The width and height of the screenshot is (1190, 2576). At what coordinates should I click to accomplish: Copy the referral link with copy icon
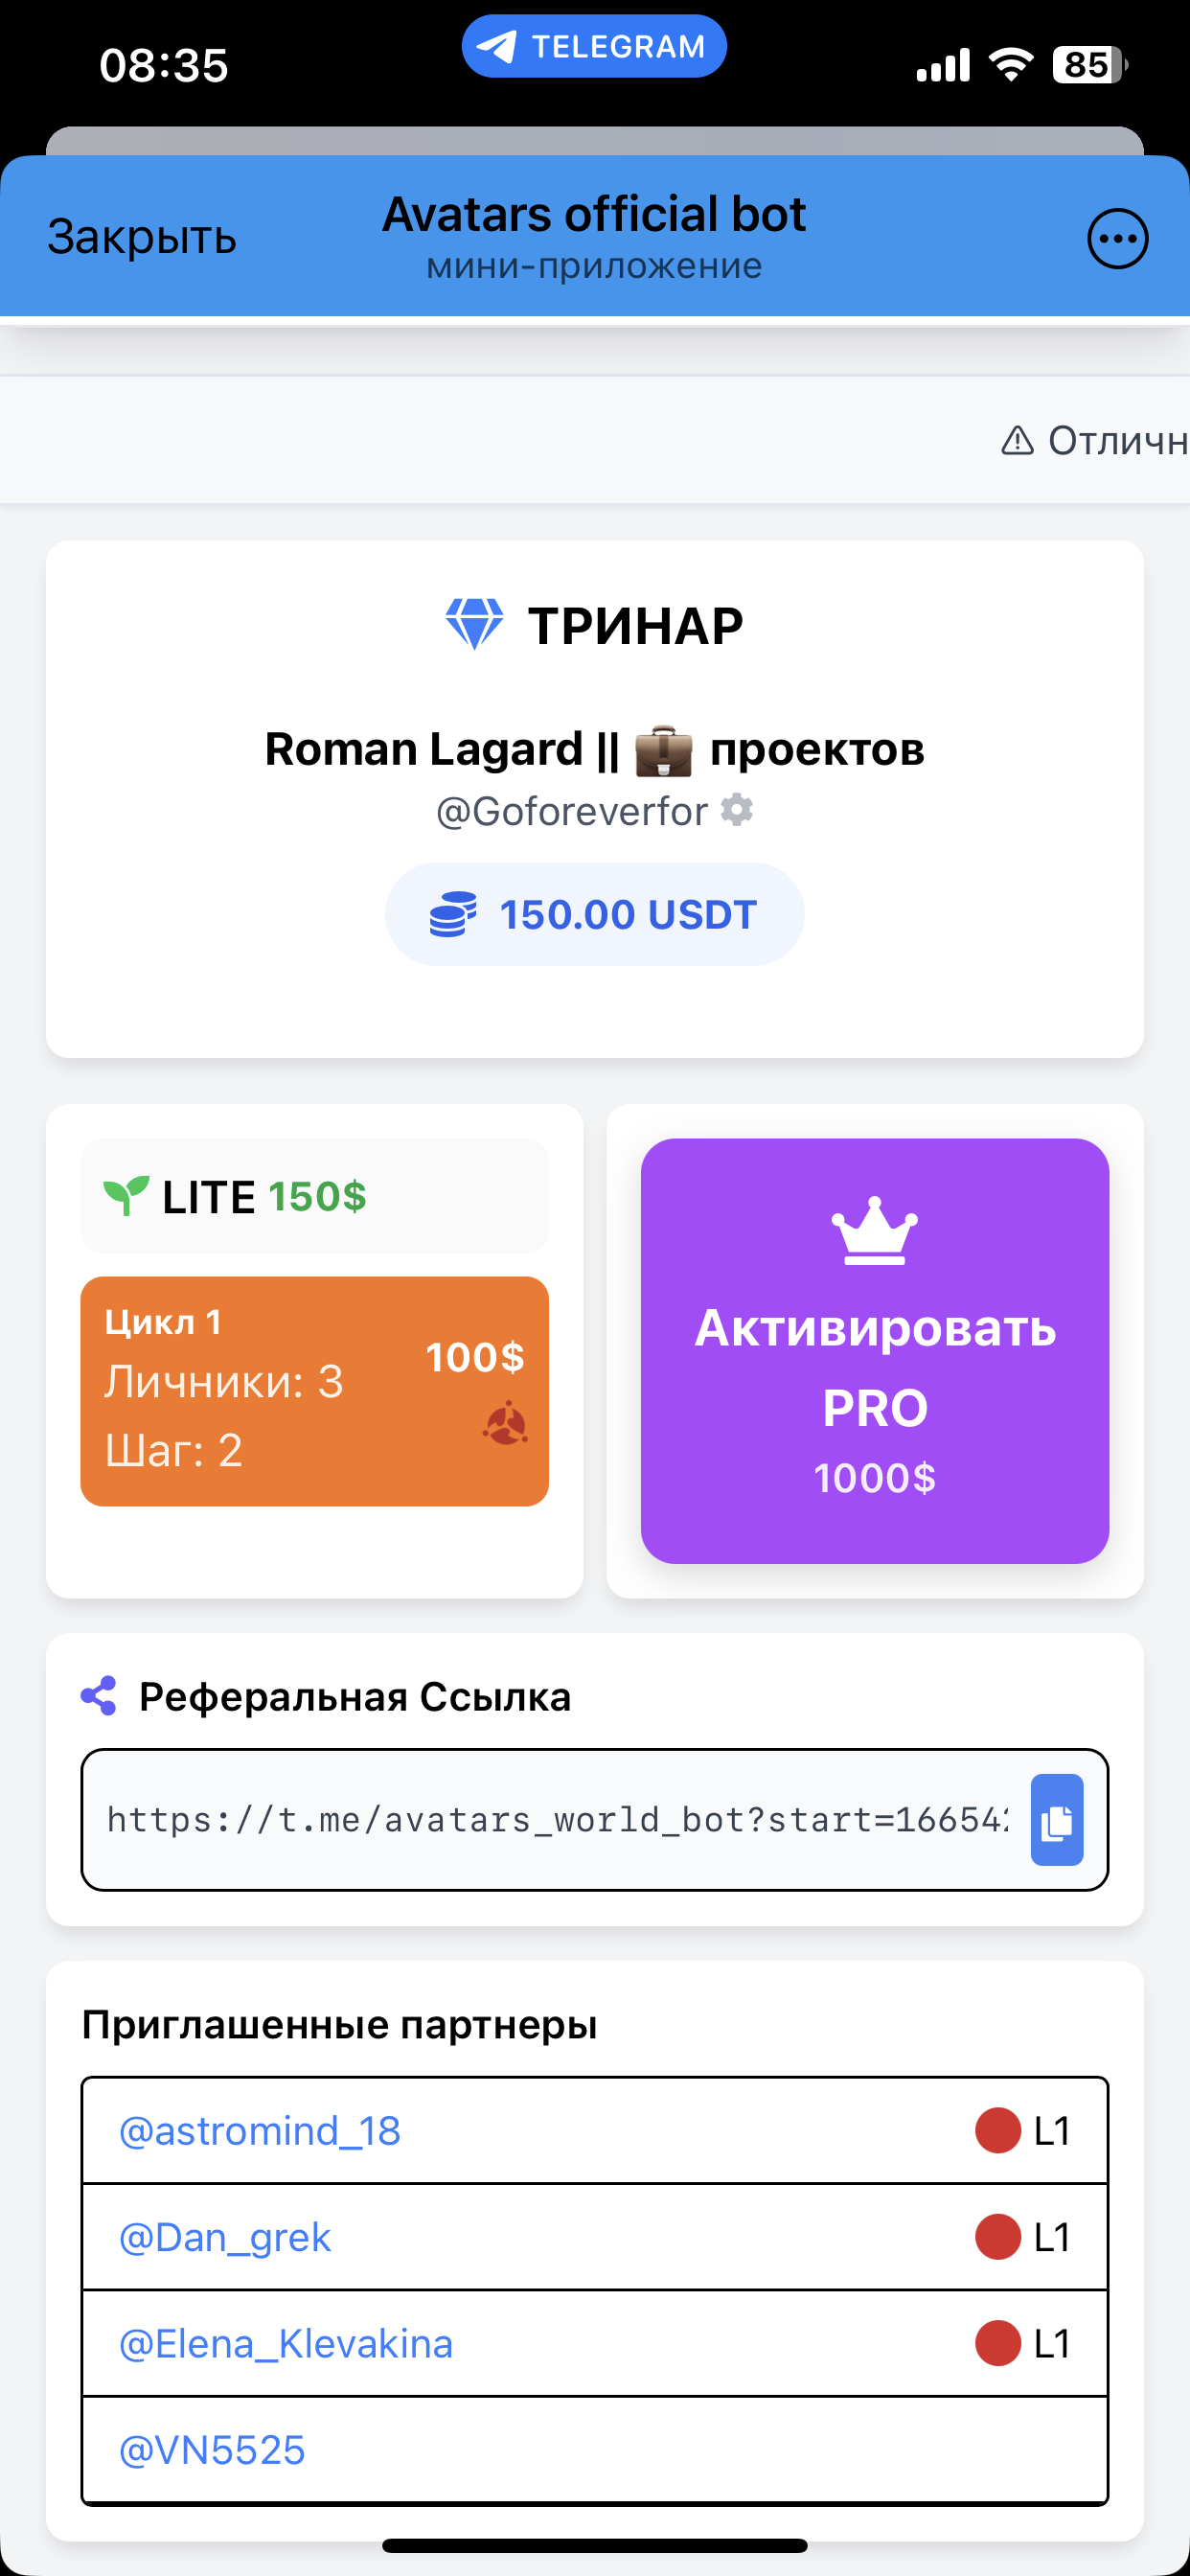pos(1056,1820)
